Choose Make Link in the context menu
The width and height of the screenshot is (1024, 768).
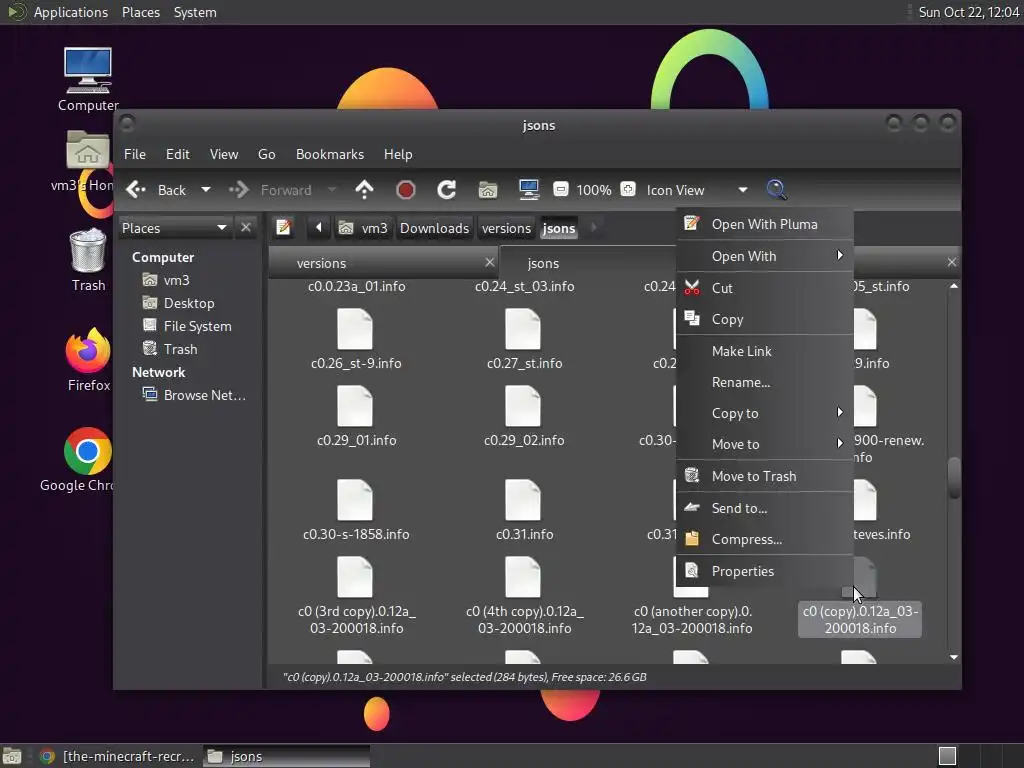click(x=765, y=351)
